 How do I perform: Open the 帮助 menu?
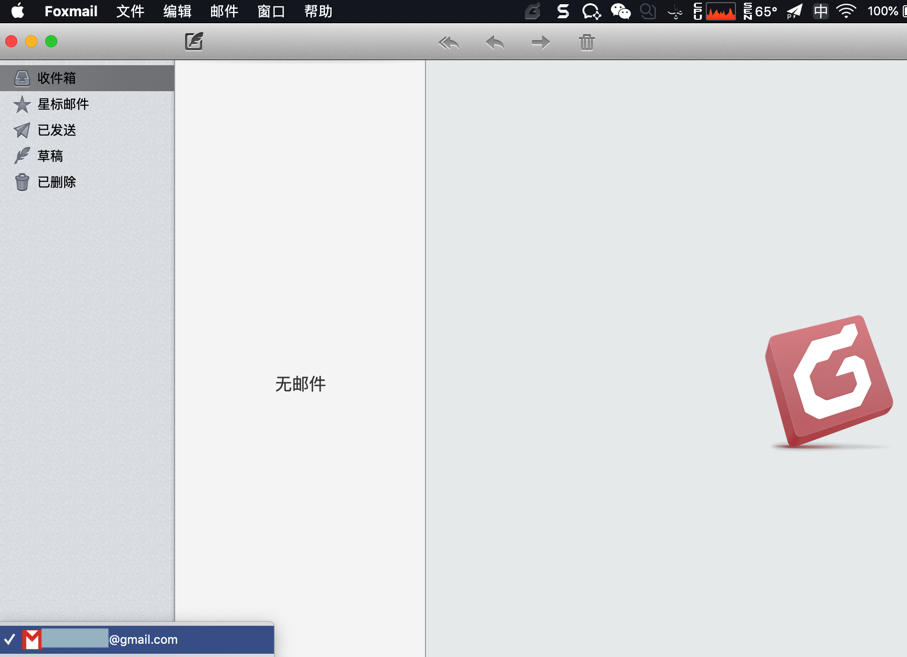coord(318,11)
